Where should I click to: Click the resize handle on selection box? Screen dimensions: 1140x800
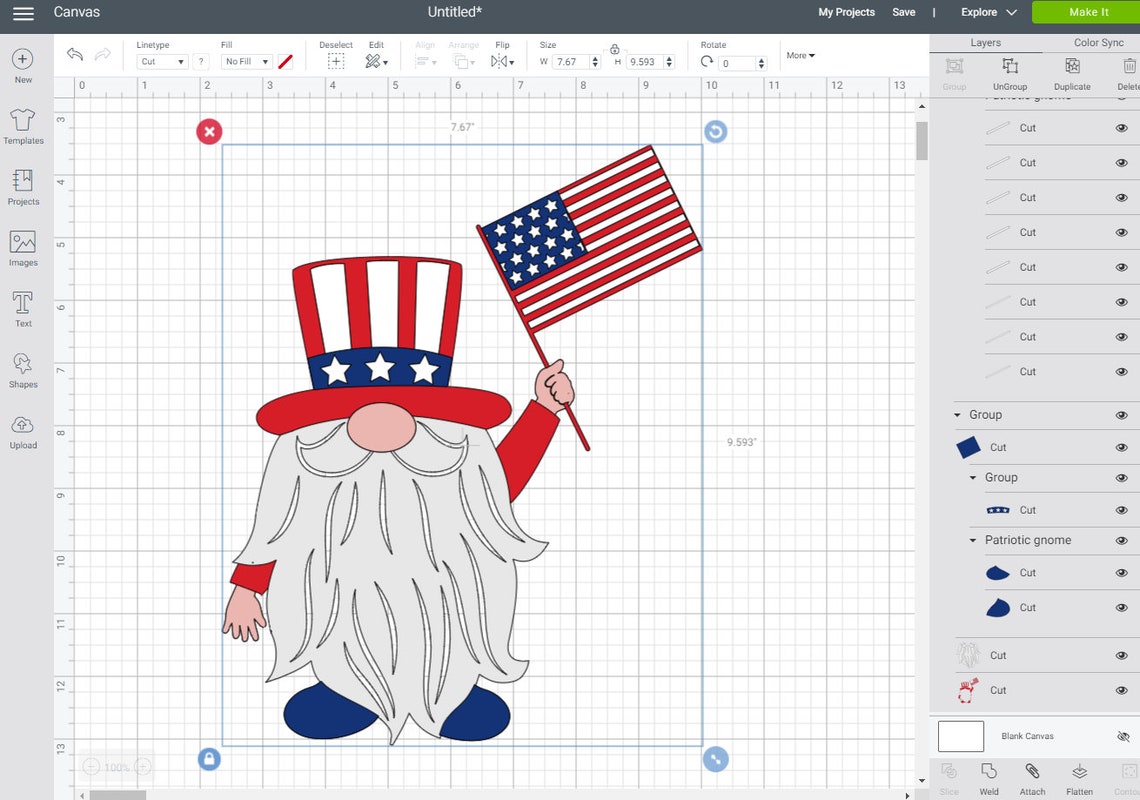click(715, 759)
